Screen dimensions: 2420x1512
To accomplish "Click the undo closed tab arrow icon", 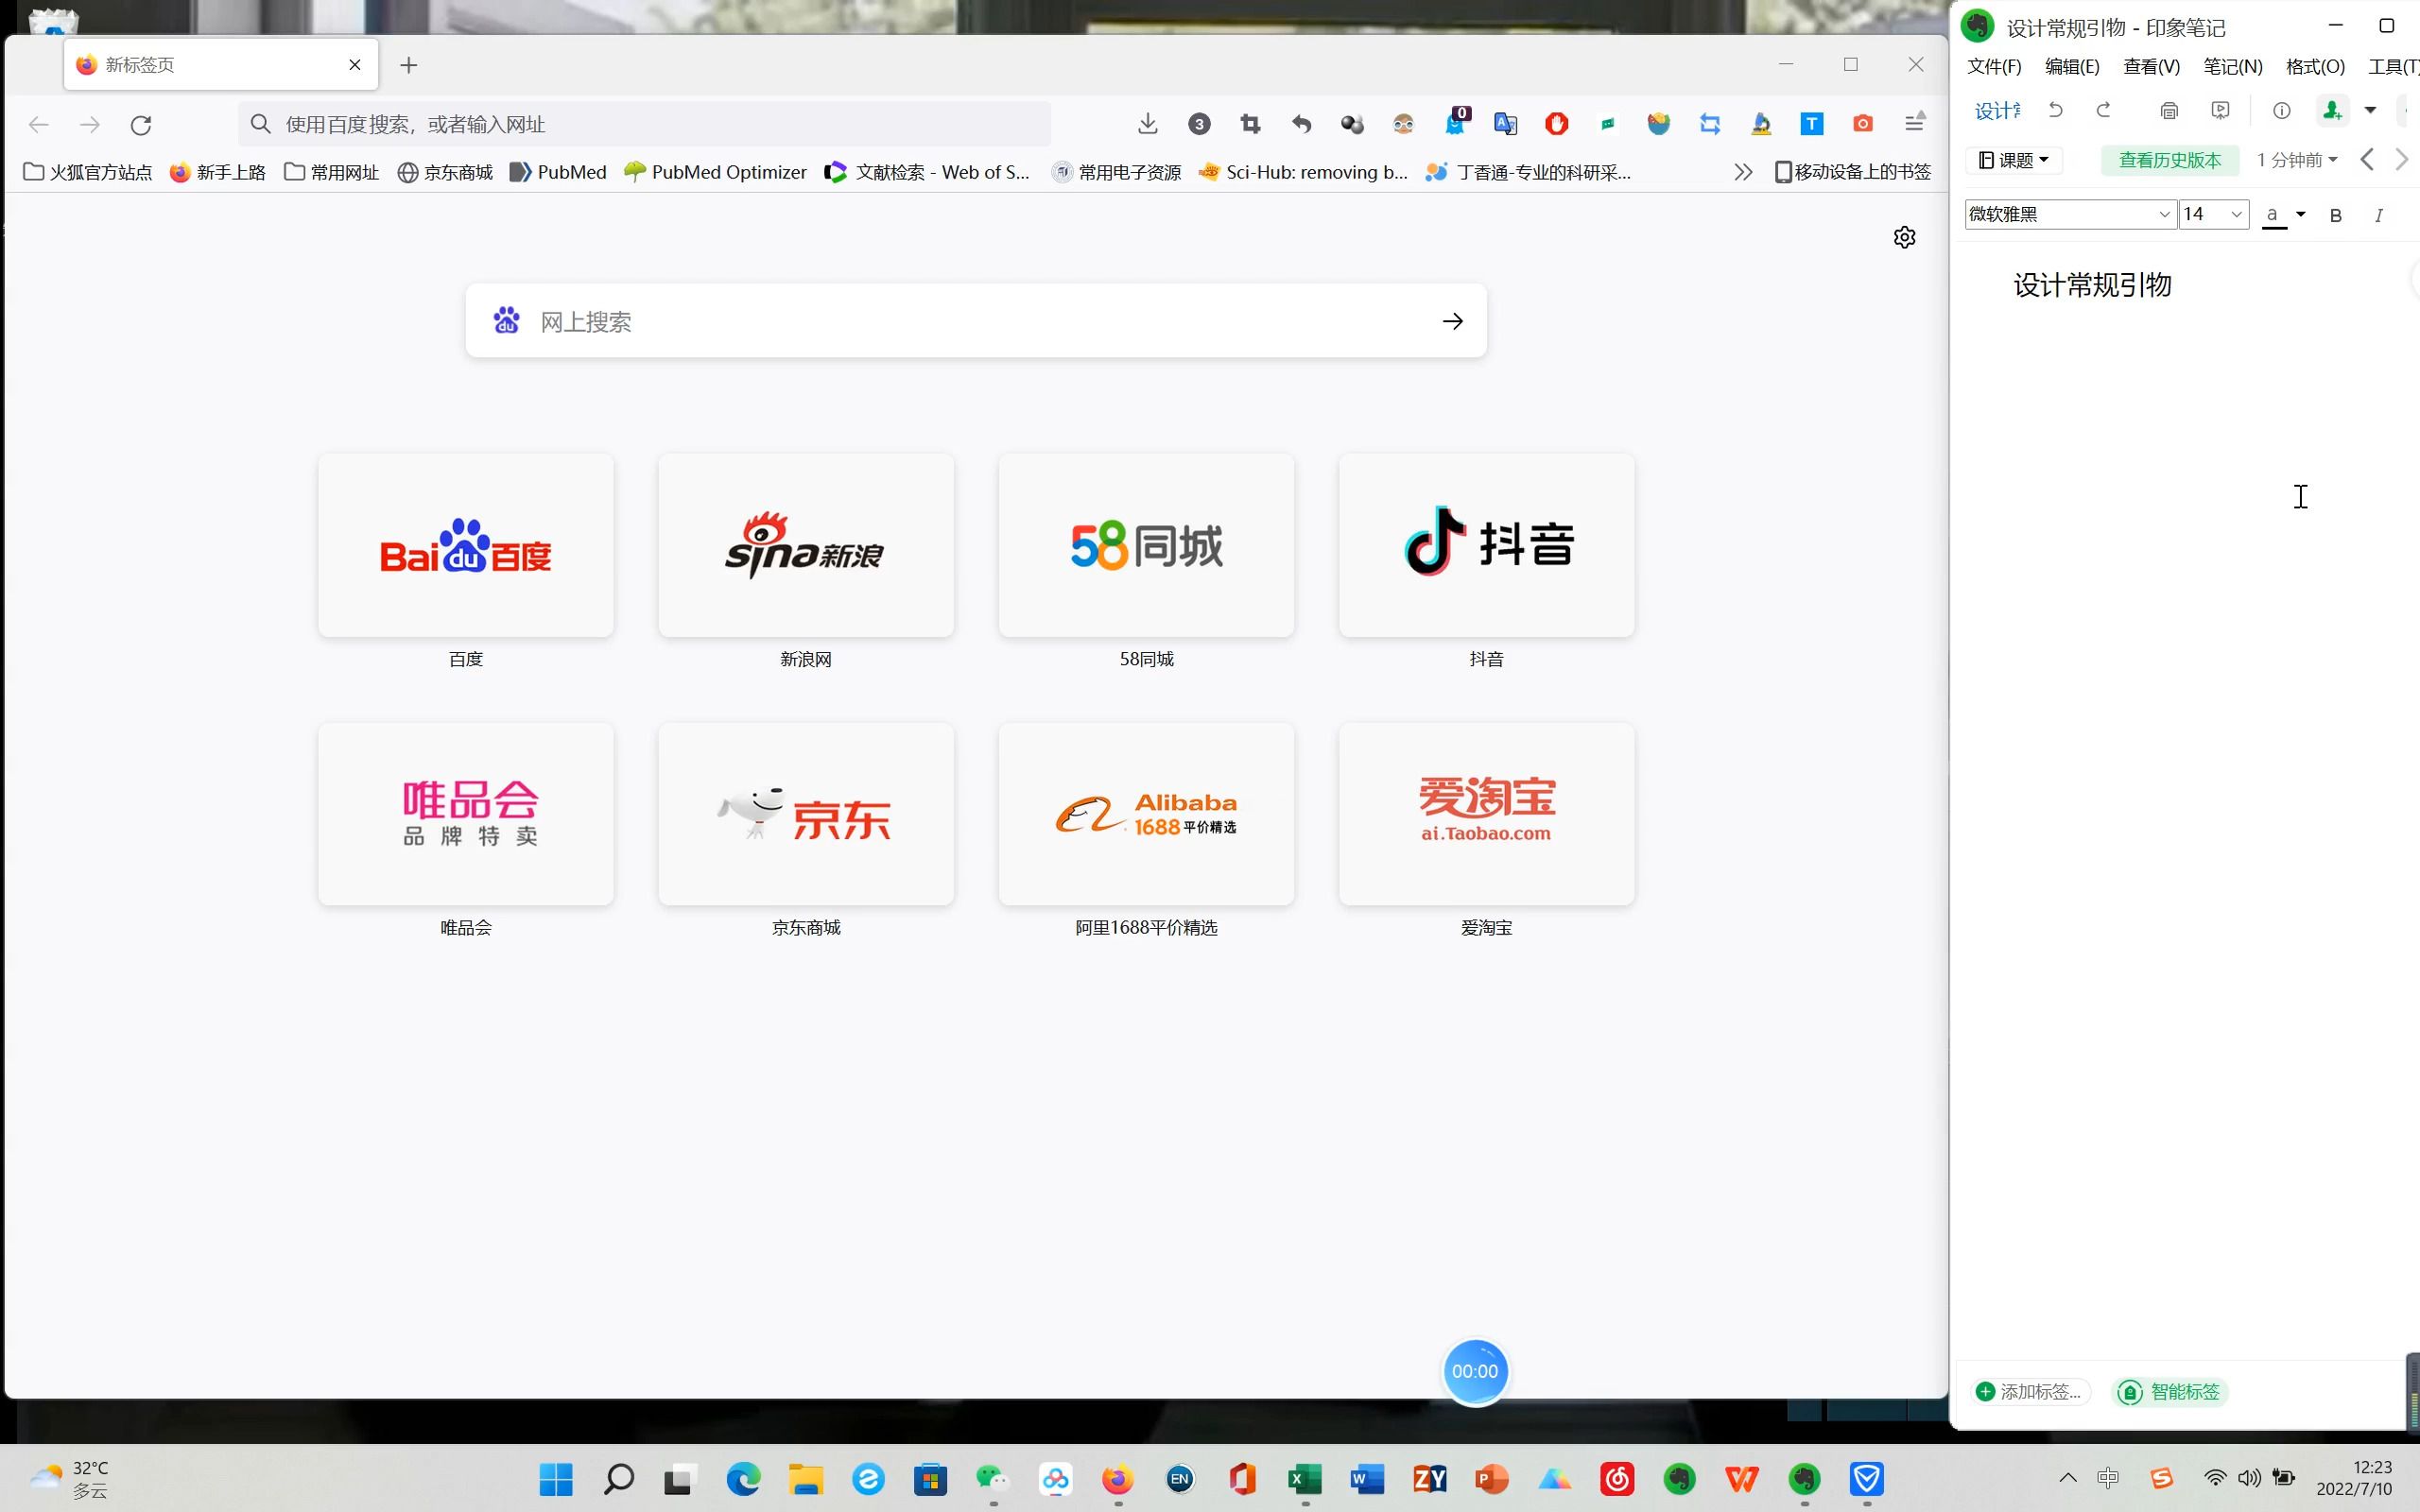I will [x=1301, y=124].
